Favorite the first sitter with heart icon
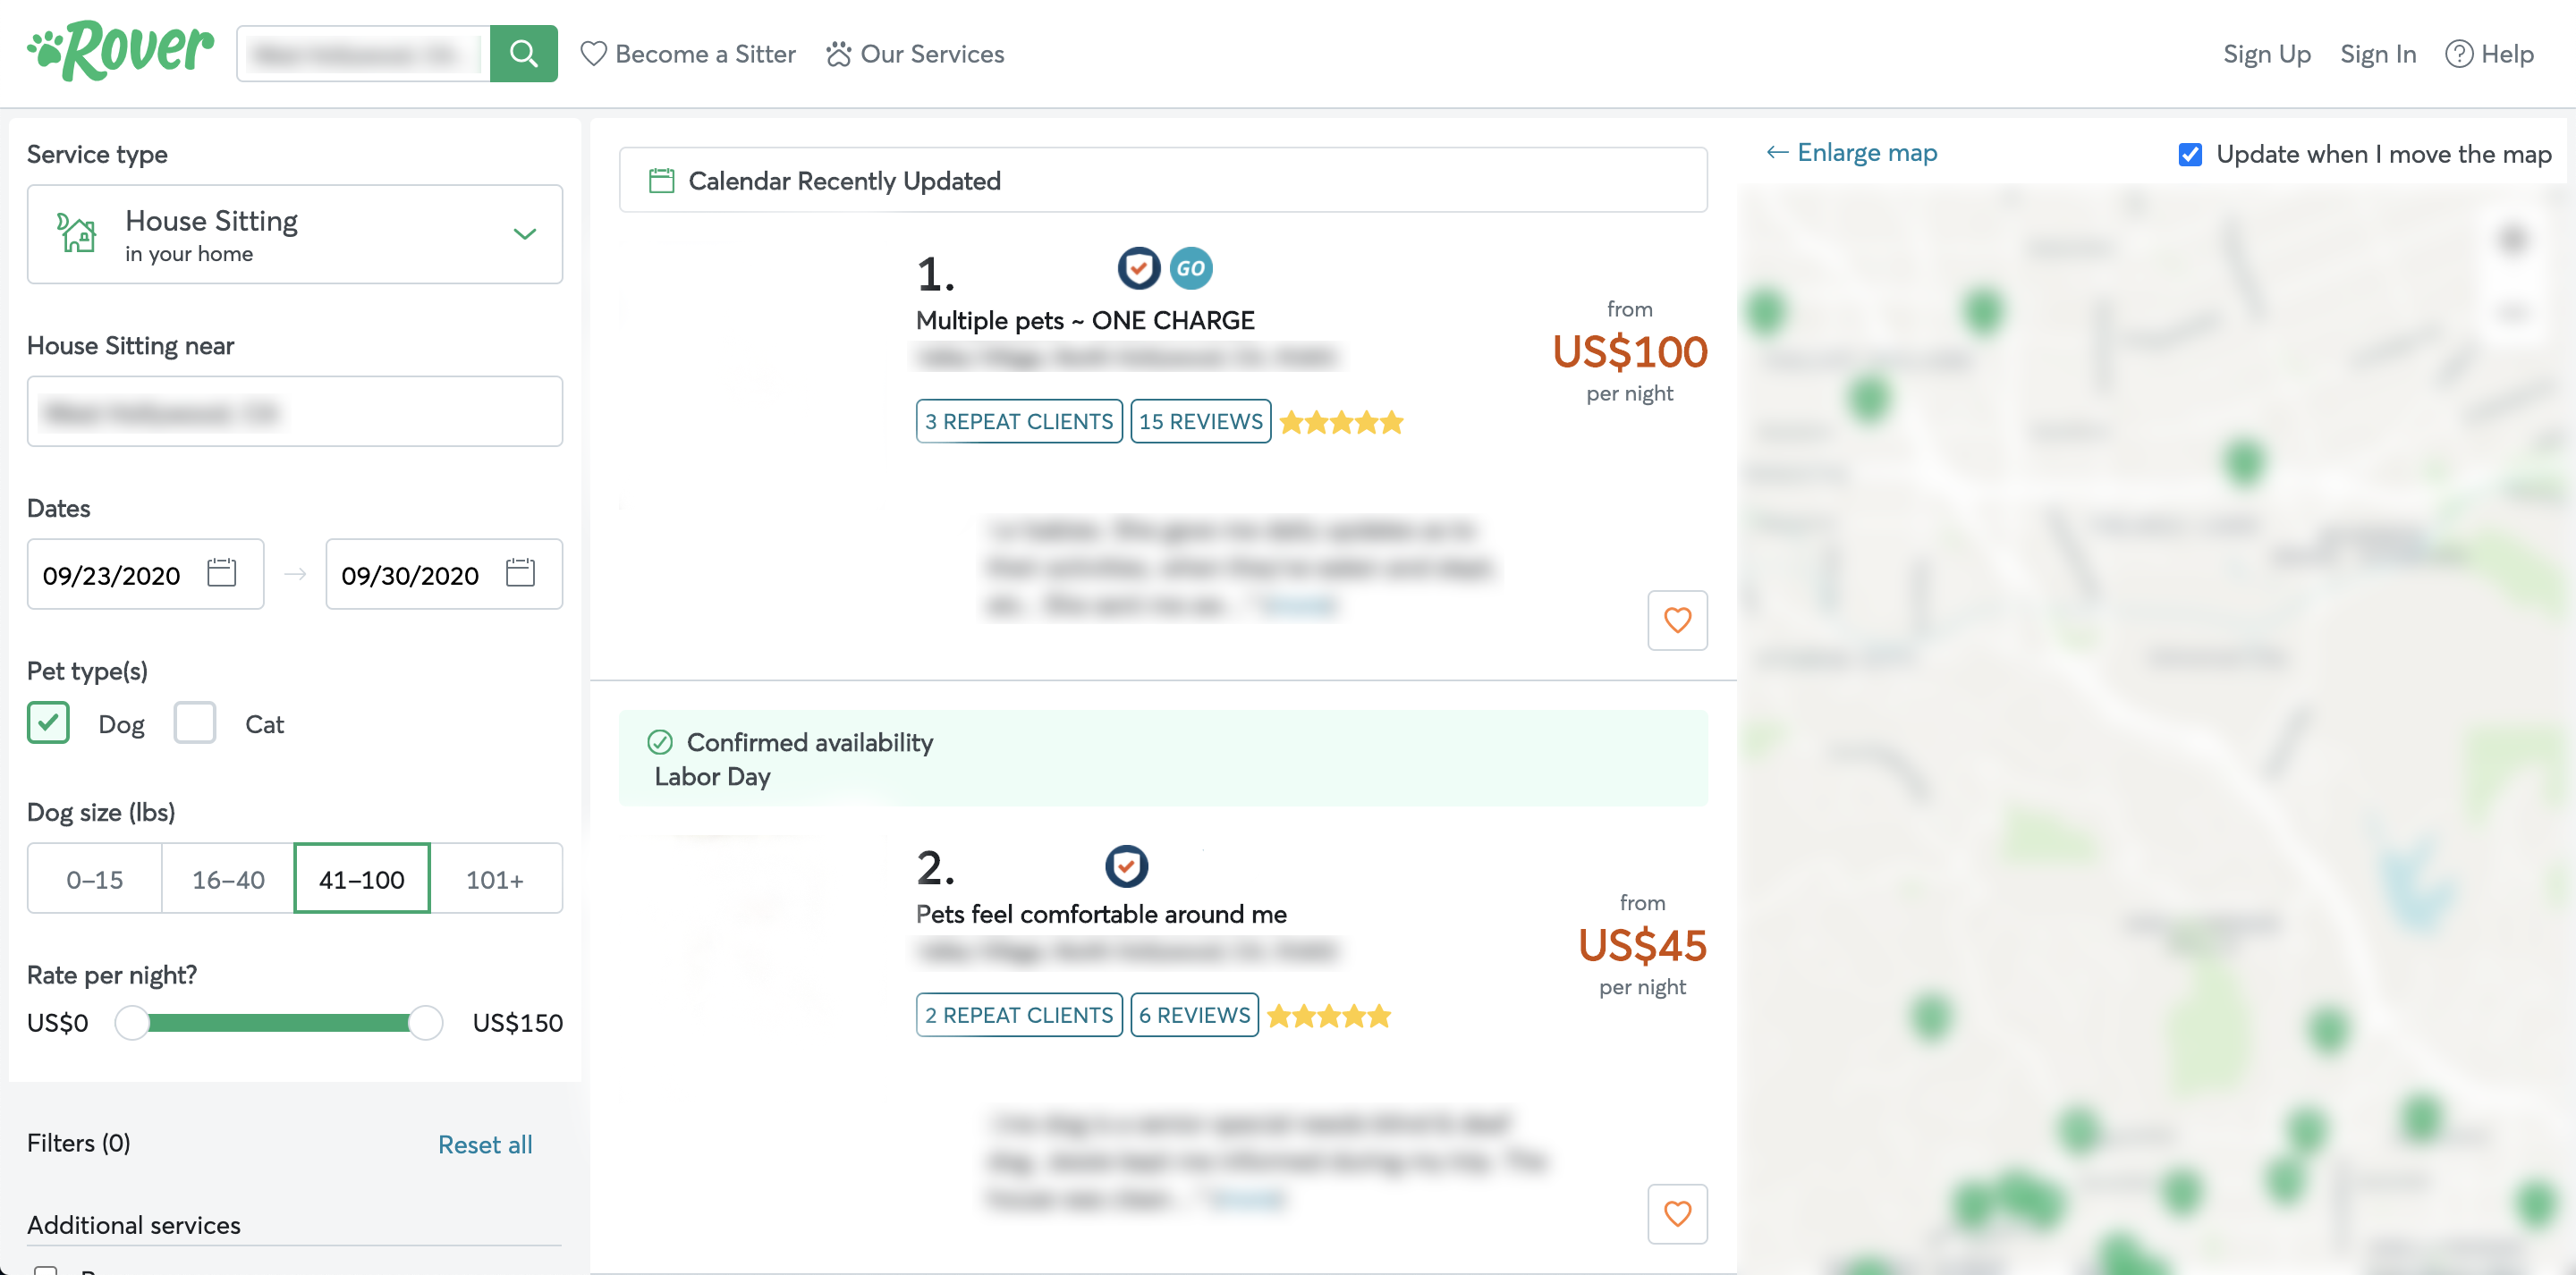The height and width of the screenshot is (1275, 2576). [1676, 621]
